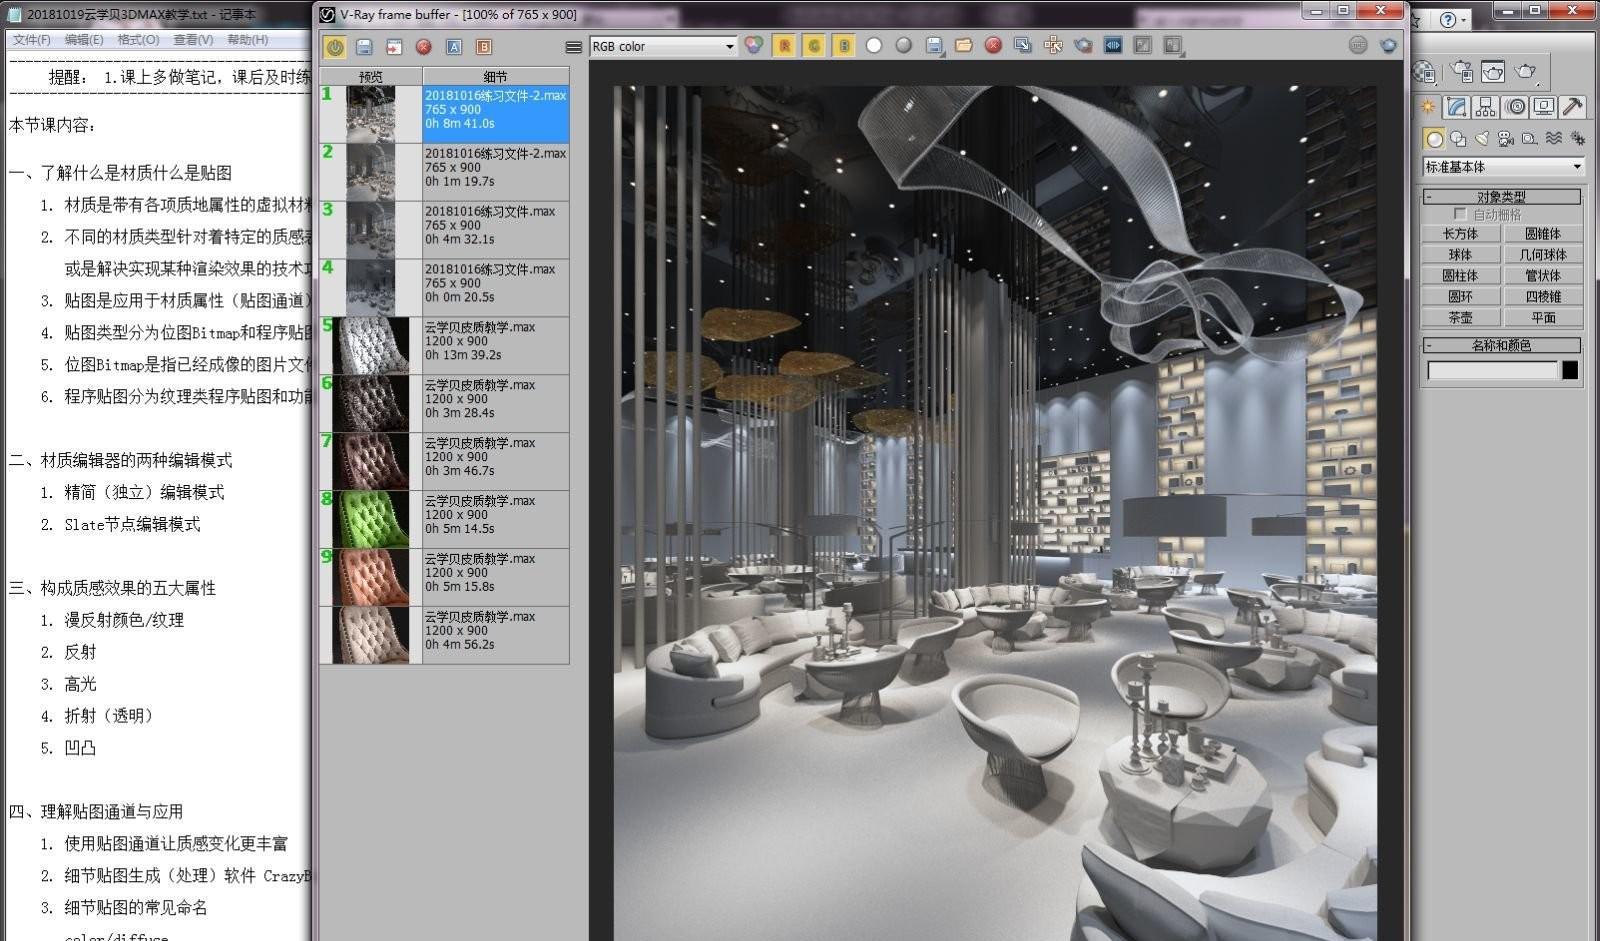Open the 标准基本体 dropdown
The height and width of the screenshot is (941, 1600).
tap(1503, 167)
